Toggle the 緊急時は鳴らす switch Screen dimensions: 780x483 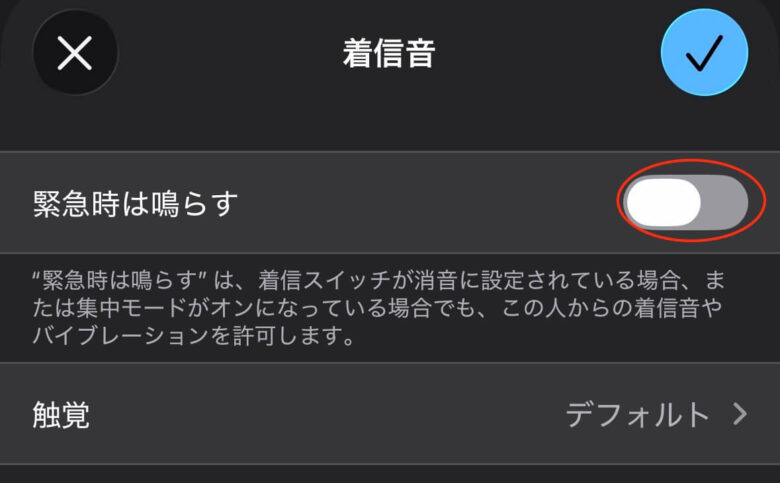[685, 202]
